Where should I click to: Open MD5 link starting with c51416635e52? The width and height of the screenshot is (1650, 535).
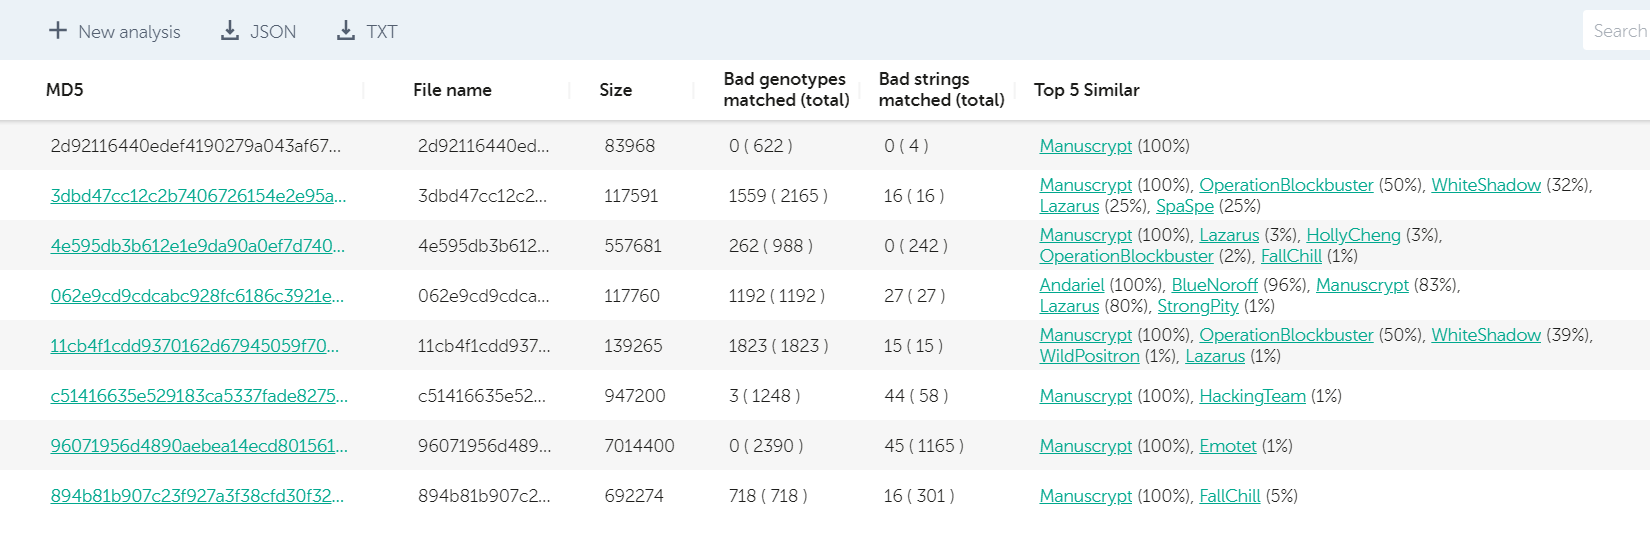click(x=199, y=396)
